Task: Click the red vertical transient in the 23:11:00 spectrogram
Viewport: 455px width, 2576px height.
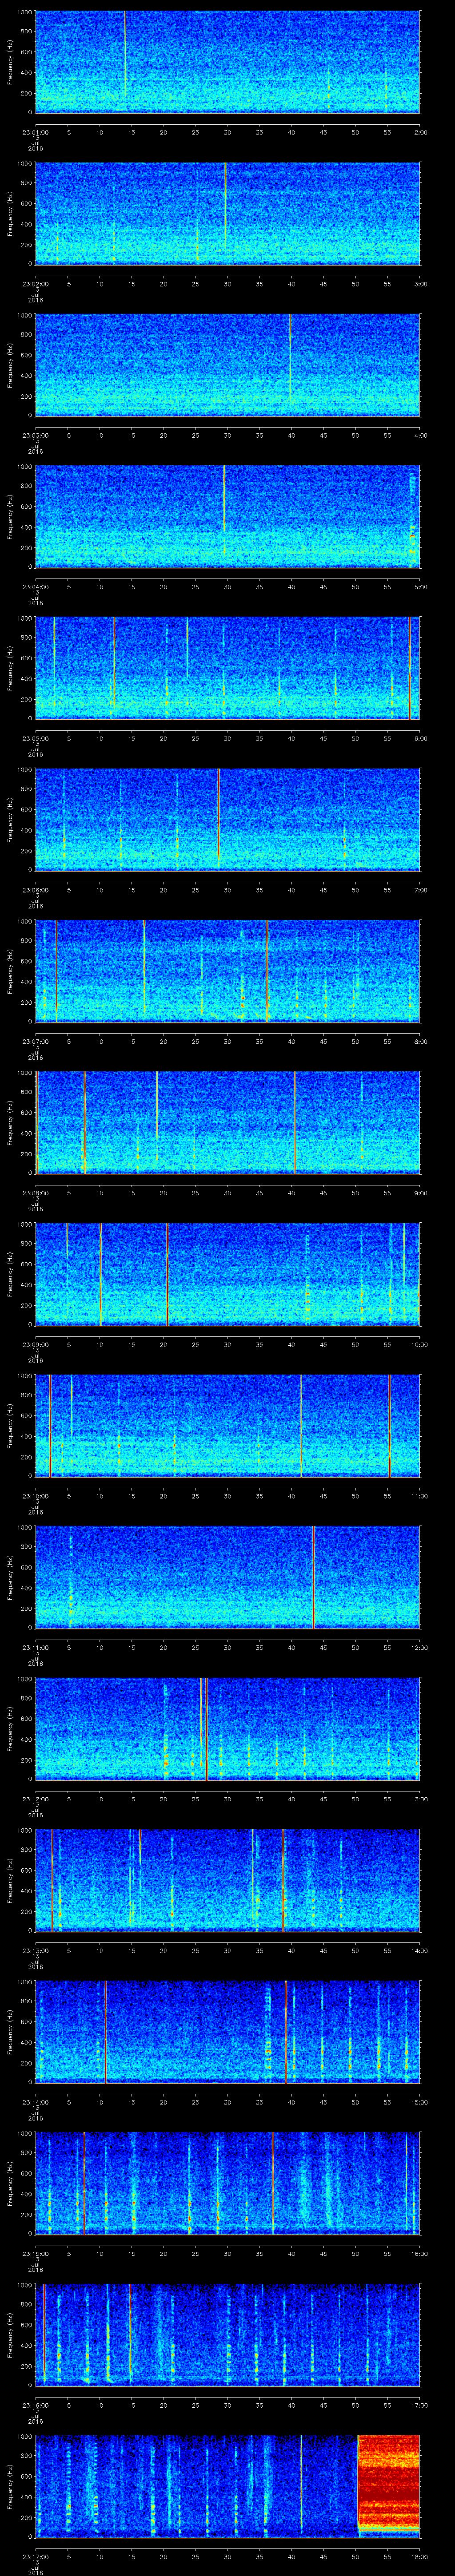Action: click(314, 1577)
